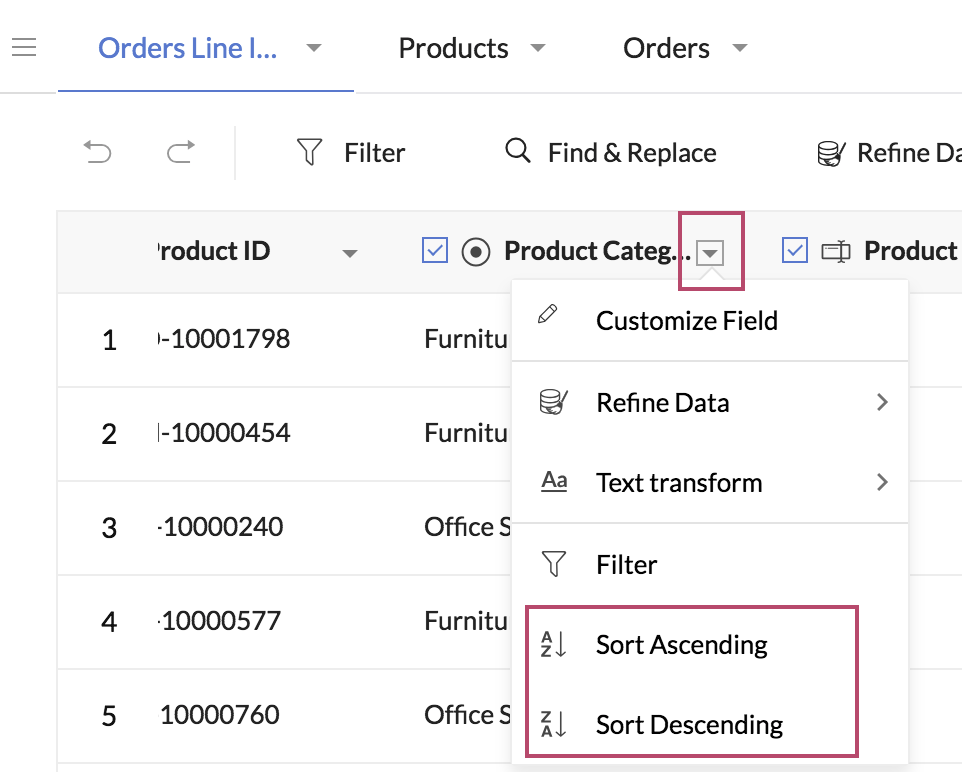This screenshot has width=962, height=772.
Task: Expand the Refine Data submenu arrow
Action: click(881, 402)
